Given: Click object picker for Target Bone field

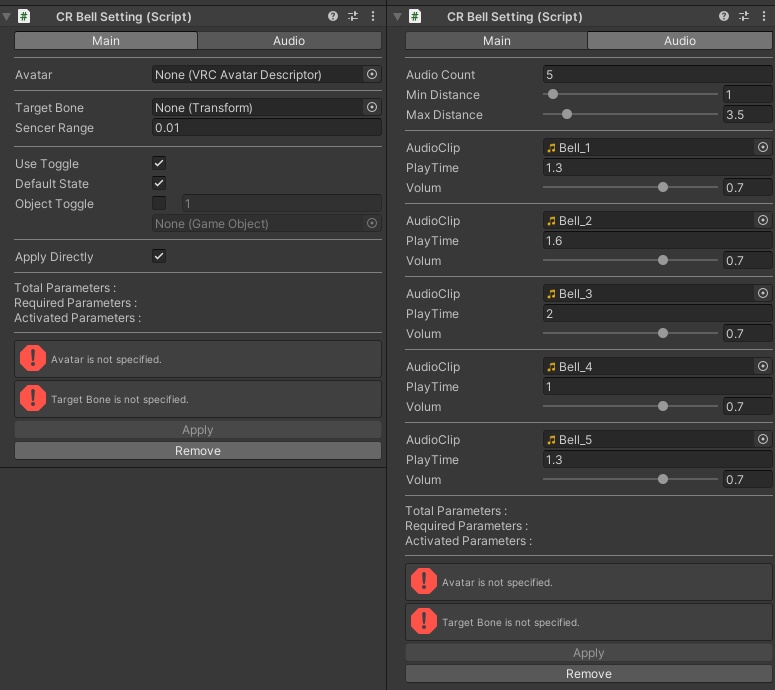Looking at the screenshot, I should click(x=372, y=108).
